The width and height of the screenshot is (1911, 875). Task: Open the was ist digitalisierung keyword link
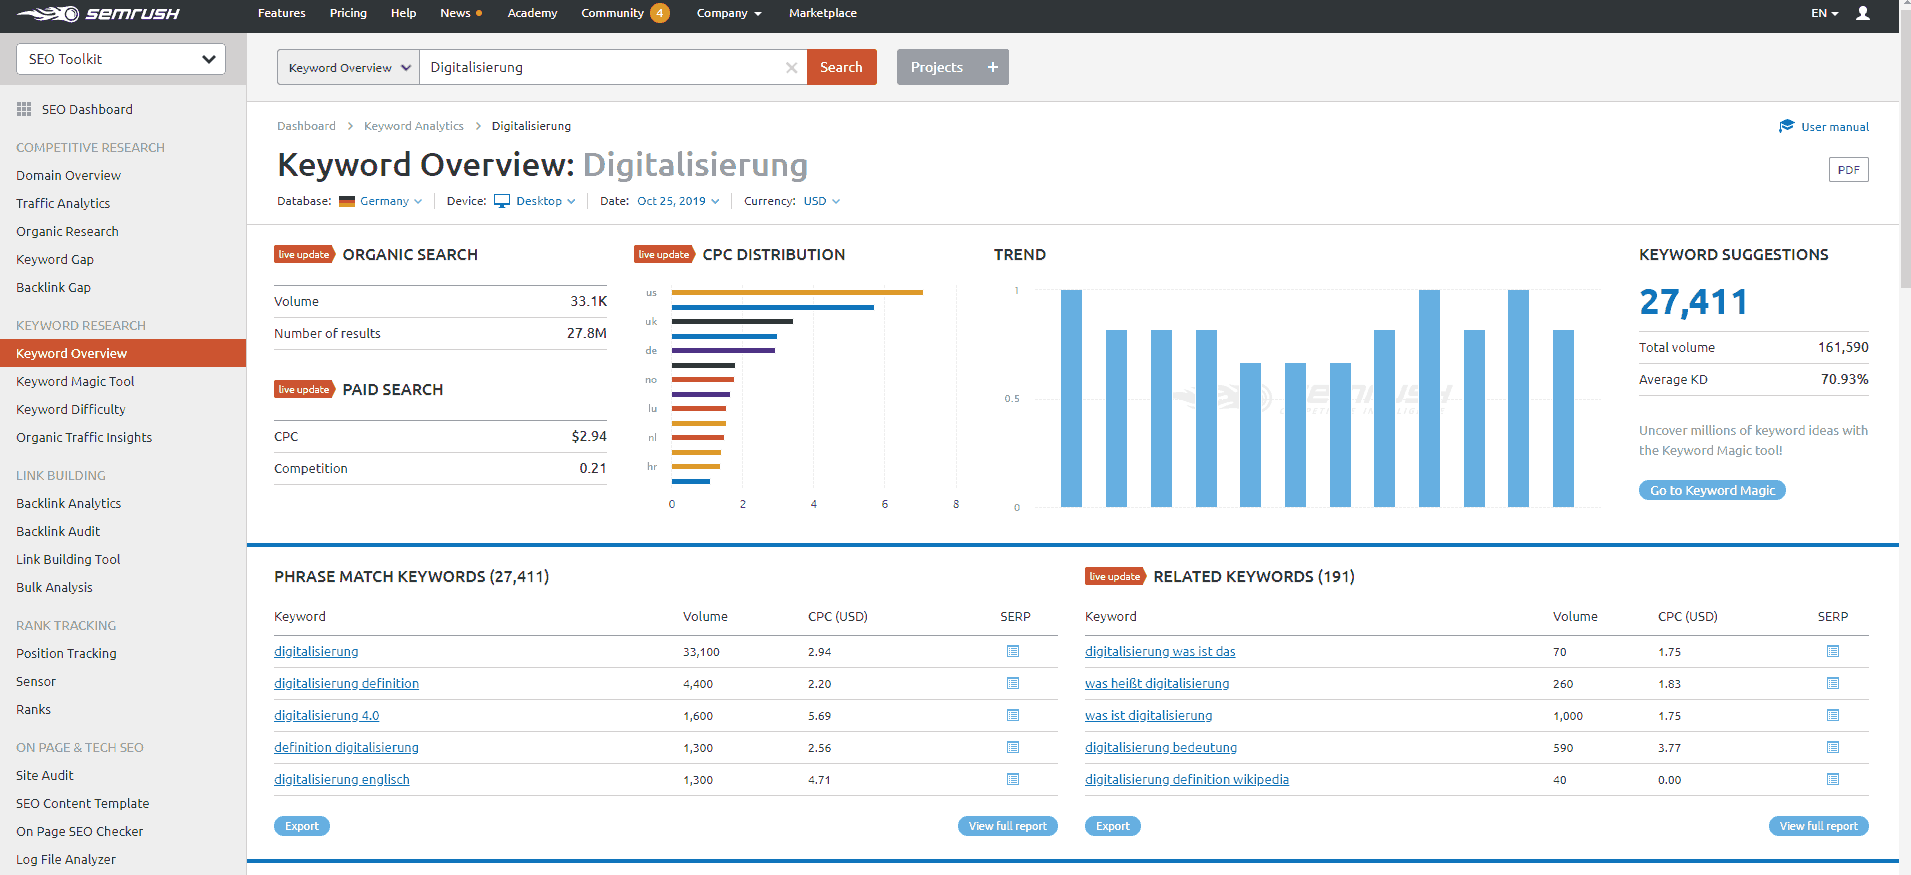[x=1148, y=715]
